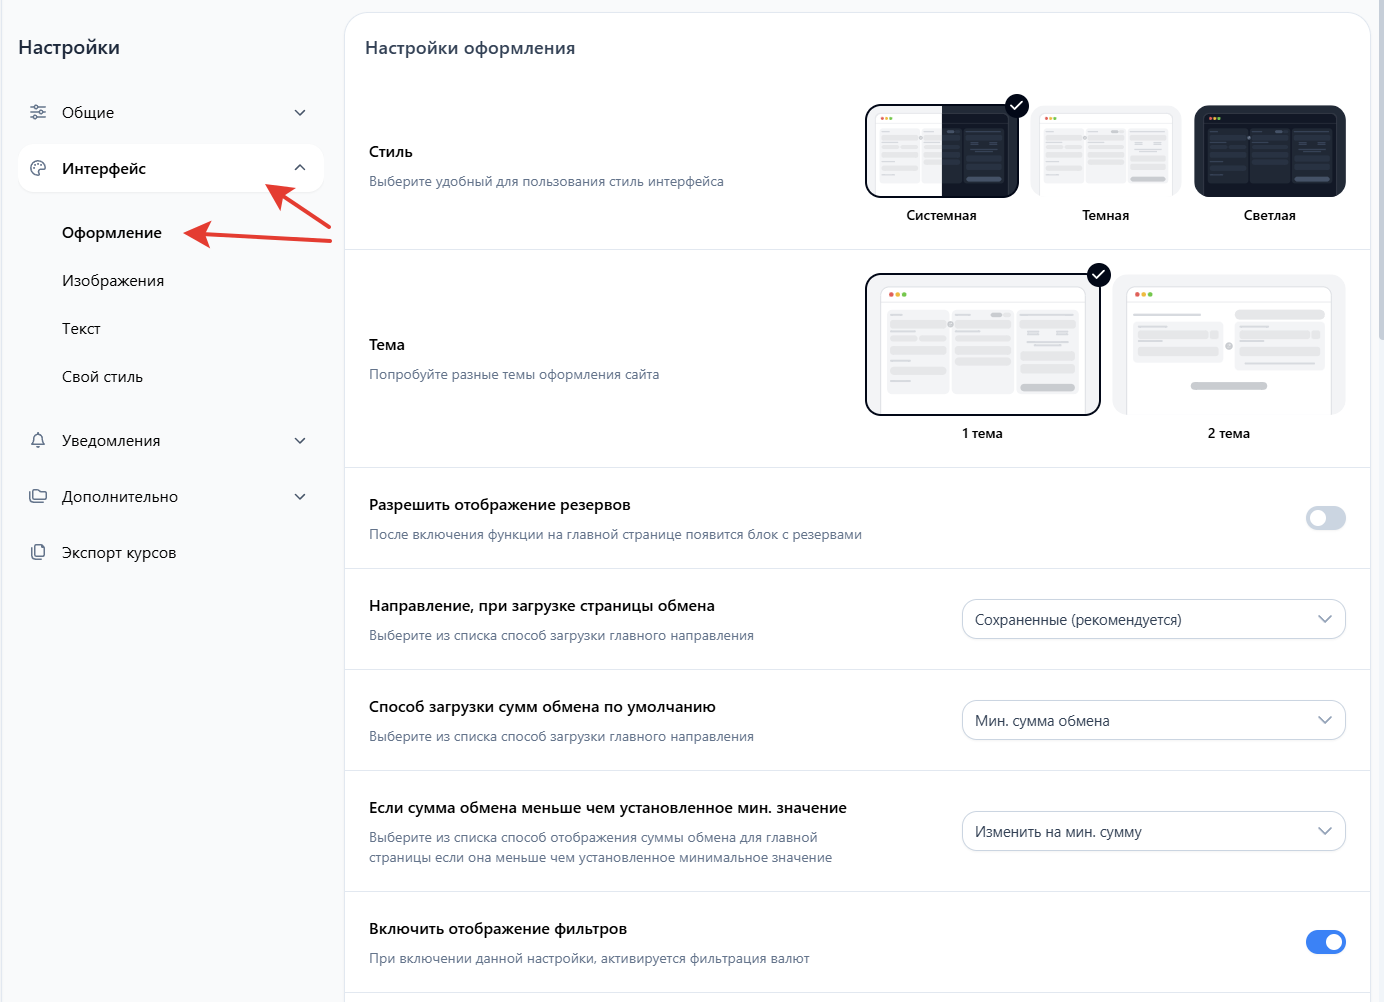Click the sliders icon next to Общие

pos(38,112)
